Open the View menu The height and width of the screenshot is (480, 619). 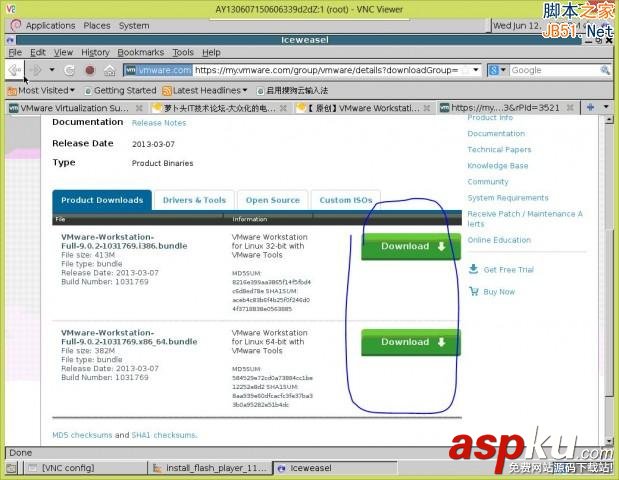tap(63, 52)
